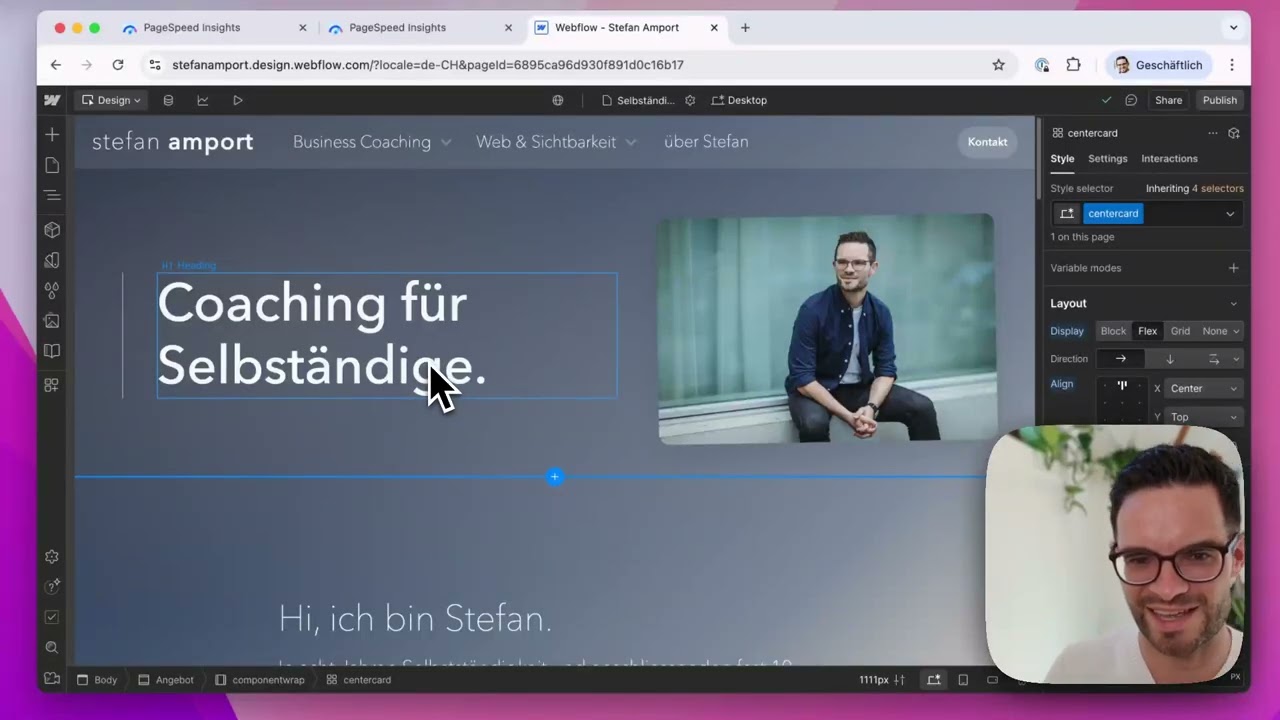Reload the browser page
Viewport: 1280px width, 720px height.
pos(118,65)
